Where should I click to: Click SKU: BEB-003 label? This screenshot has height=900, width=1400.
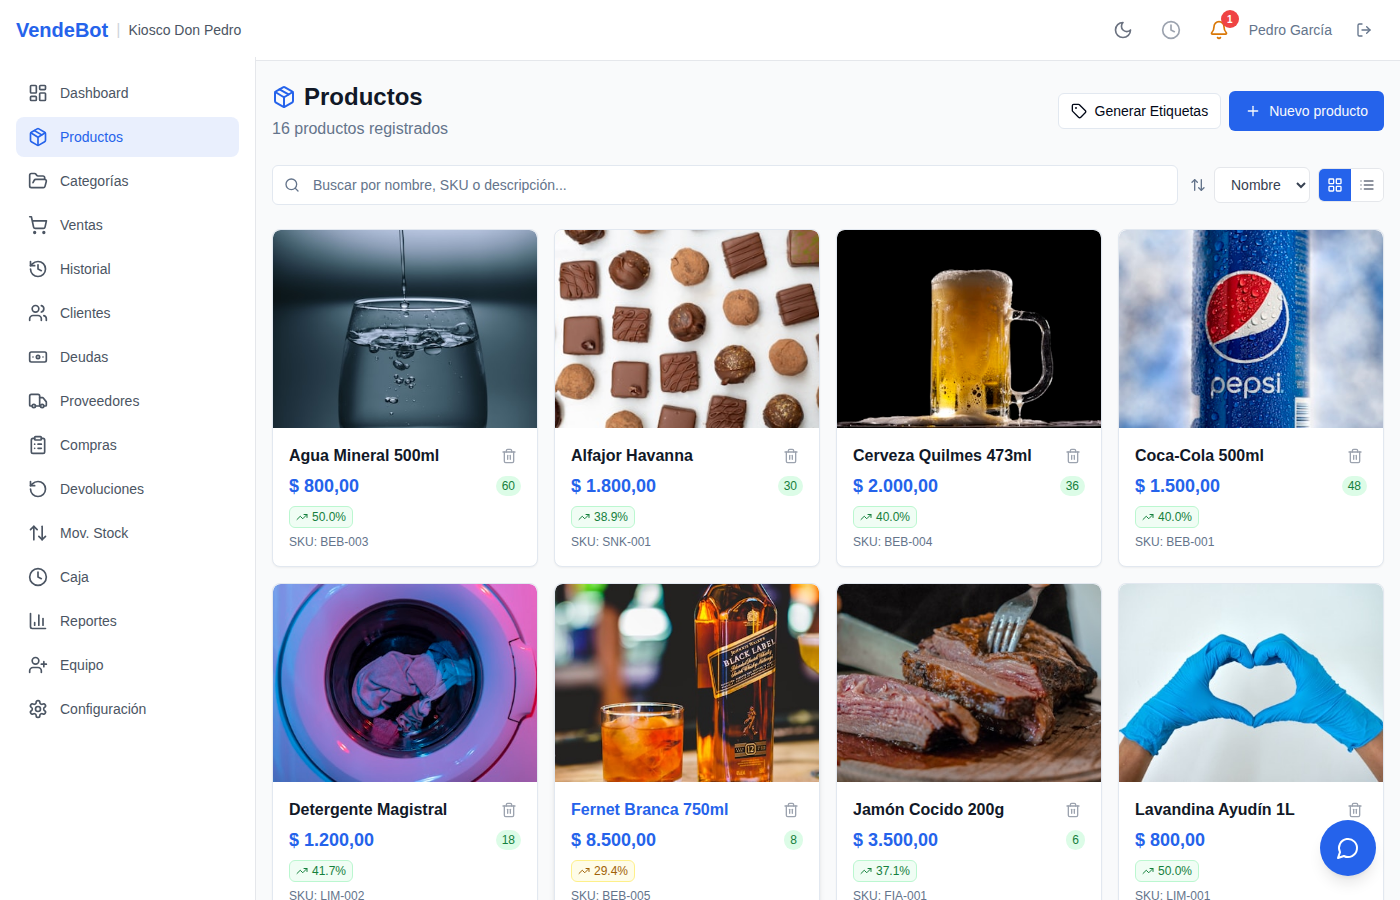click(328, 542)
